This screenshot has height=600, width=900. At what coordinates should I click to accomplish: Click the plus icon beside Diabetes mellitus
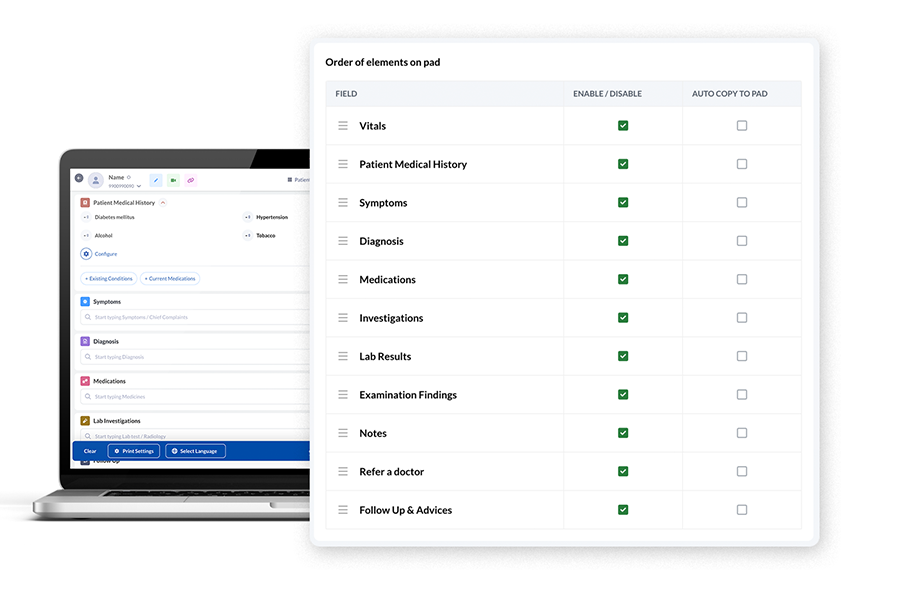(x=86, y=218)
